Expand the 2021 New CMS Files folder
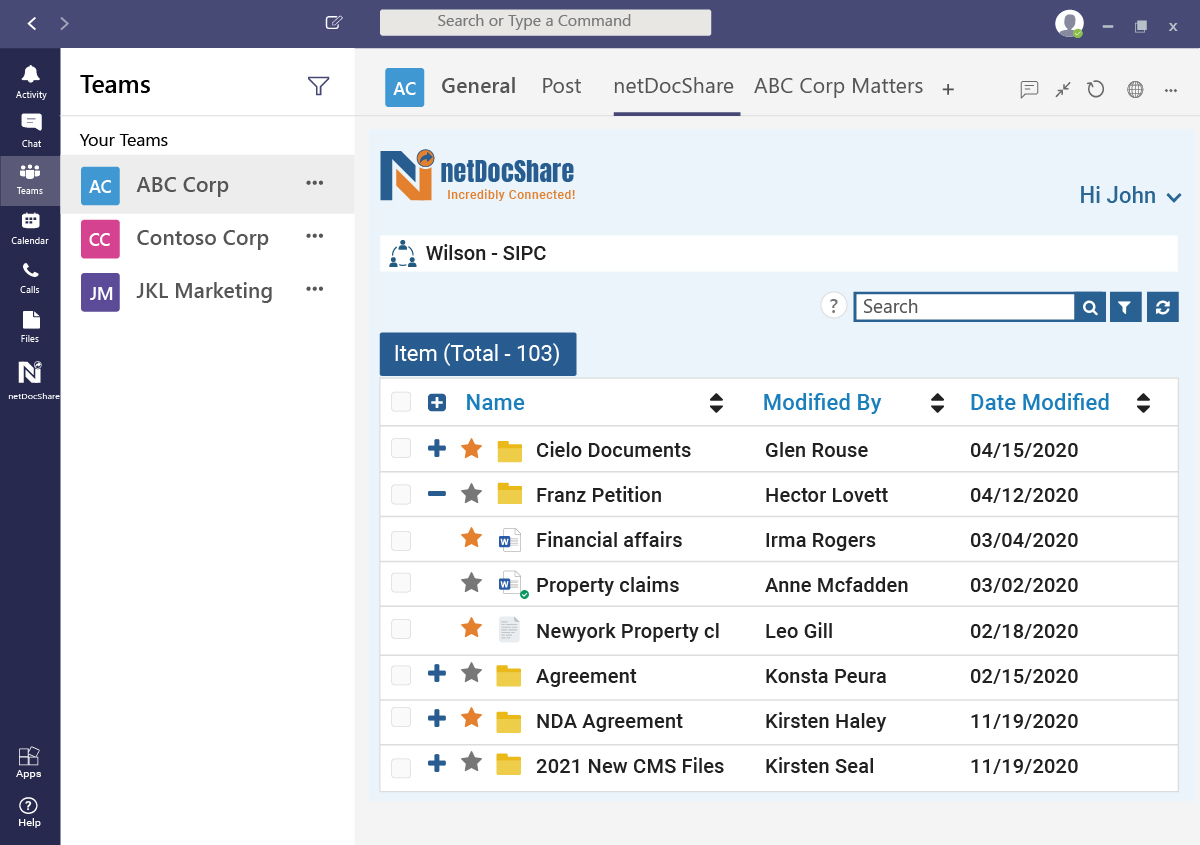This screenshot has height=845, width=1200. pyautogui.click(x=437, y=763)
